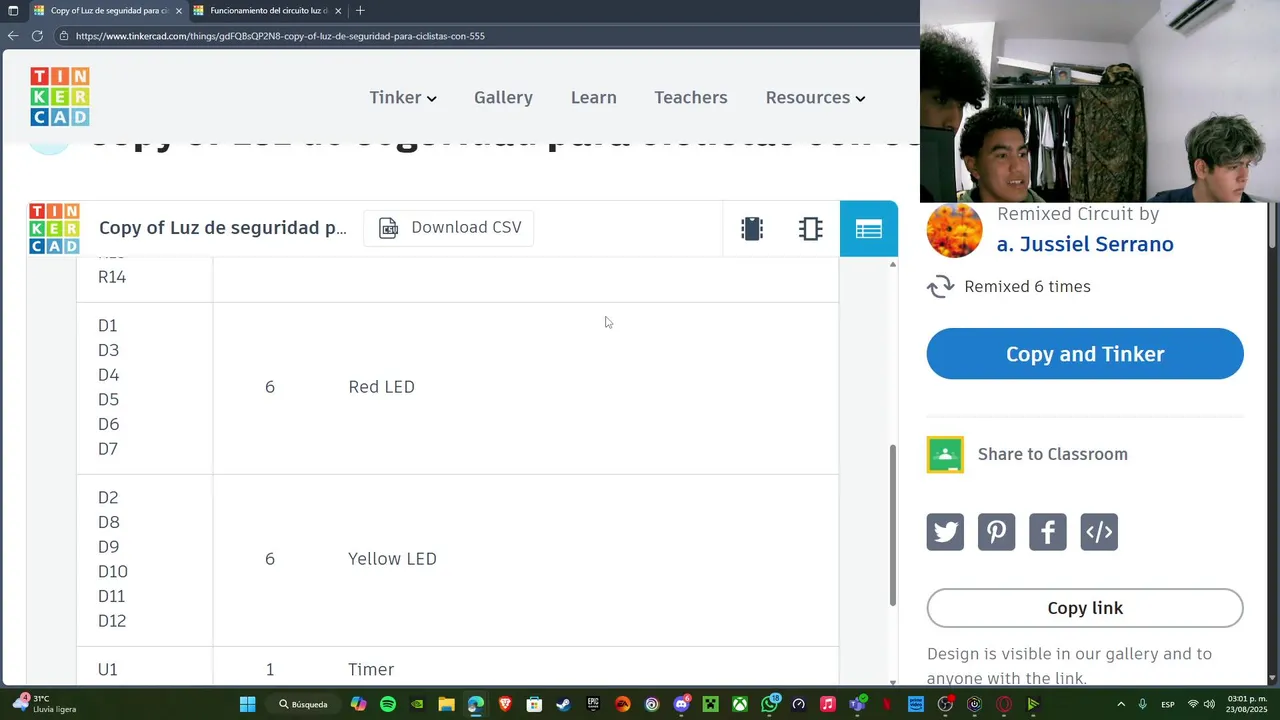Click the Copy link button
The image size is (1280, 720).
pyautogui.click(x=1085, y=608)
